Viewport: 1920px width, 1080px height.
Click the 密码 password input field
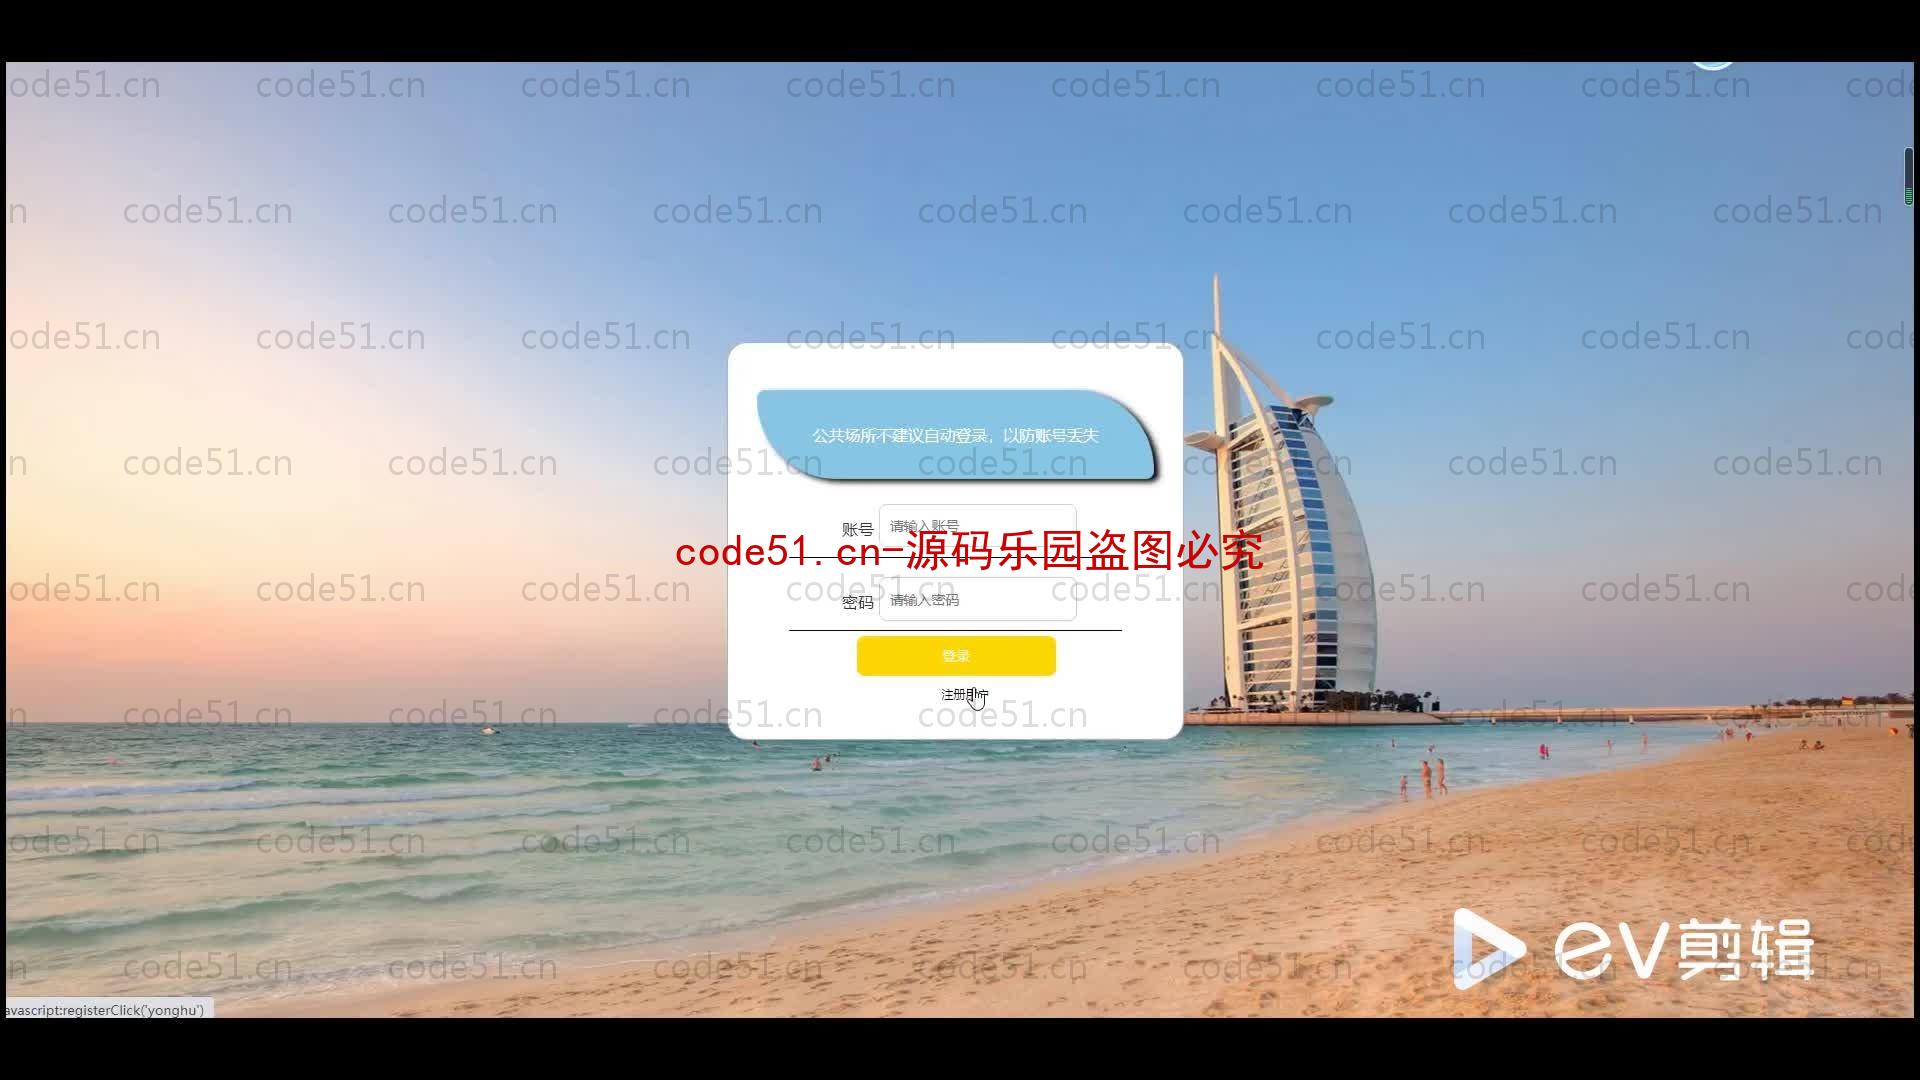coord(976,599)
